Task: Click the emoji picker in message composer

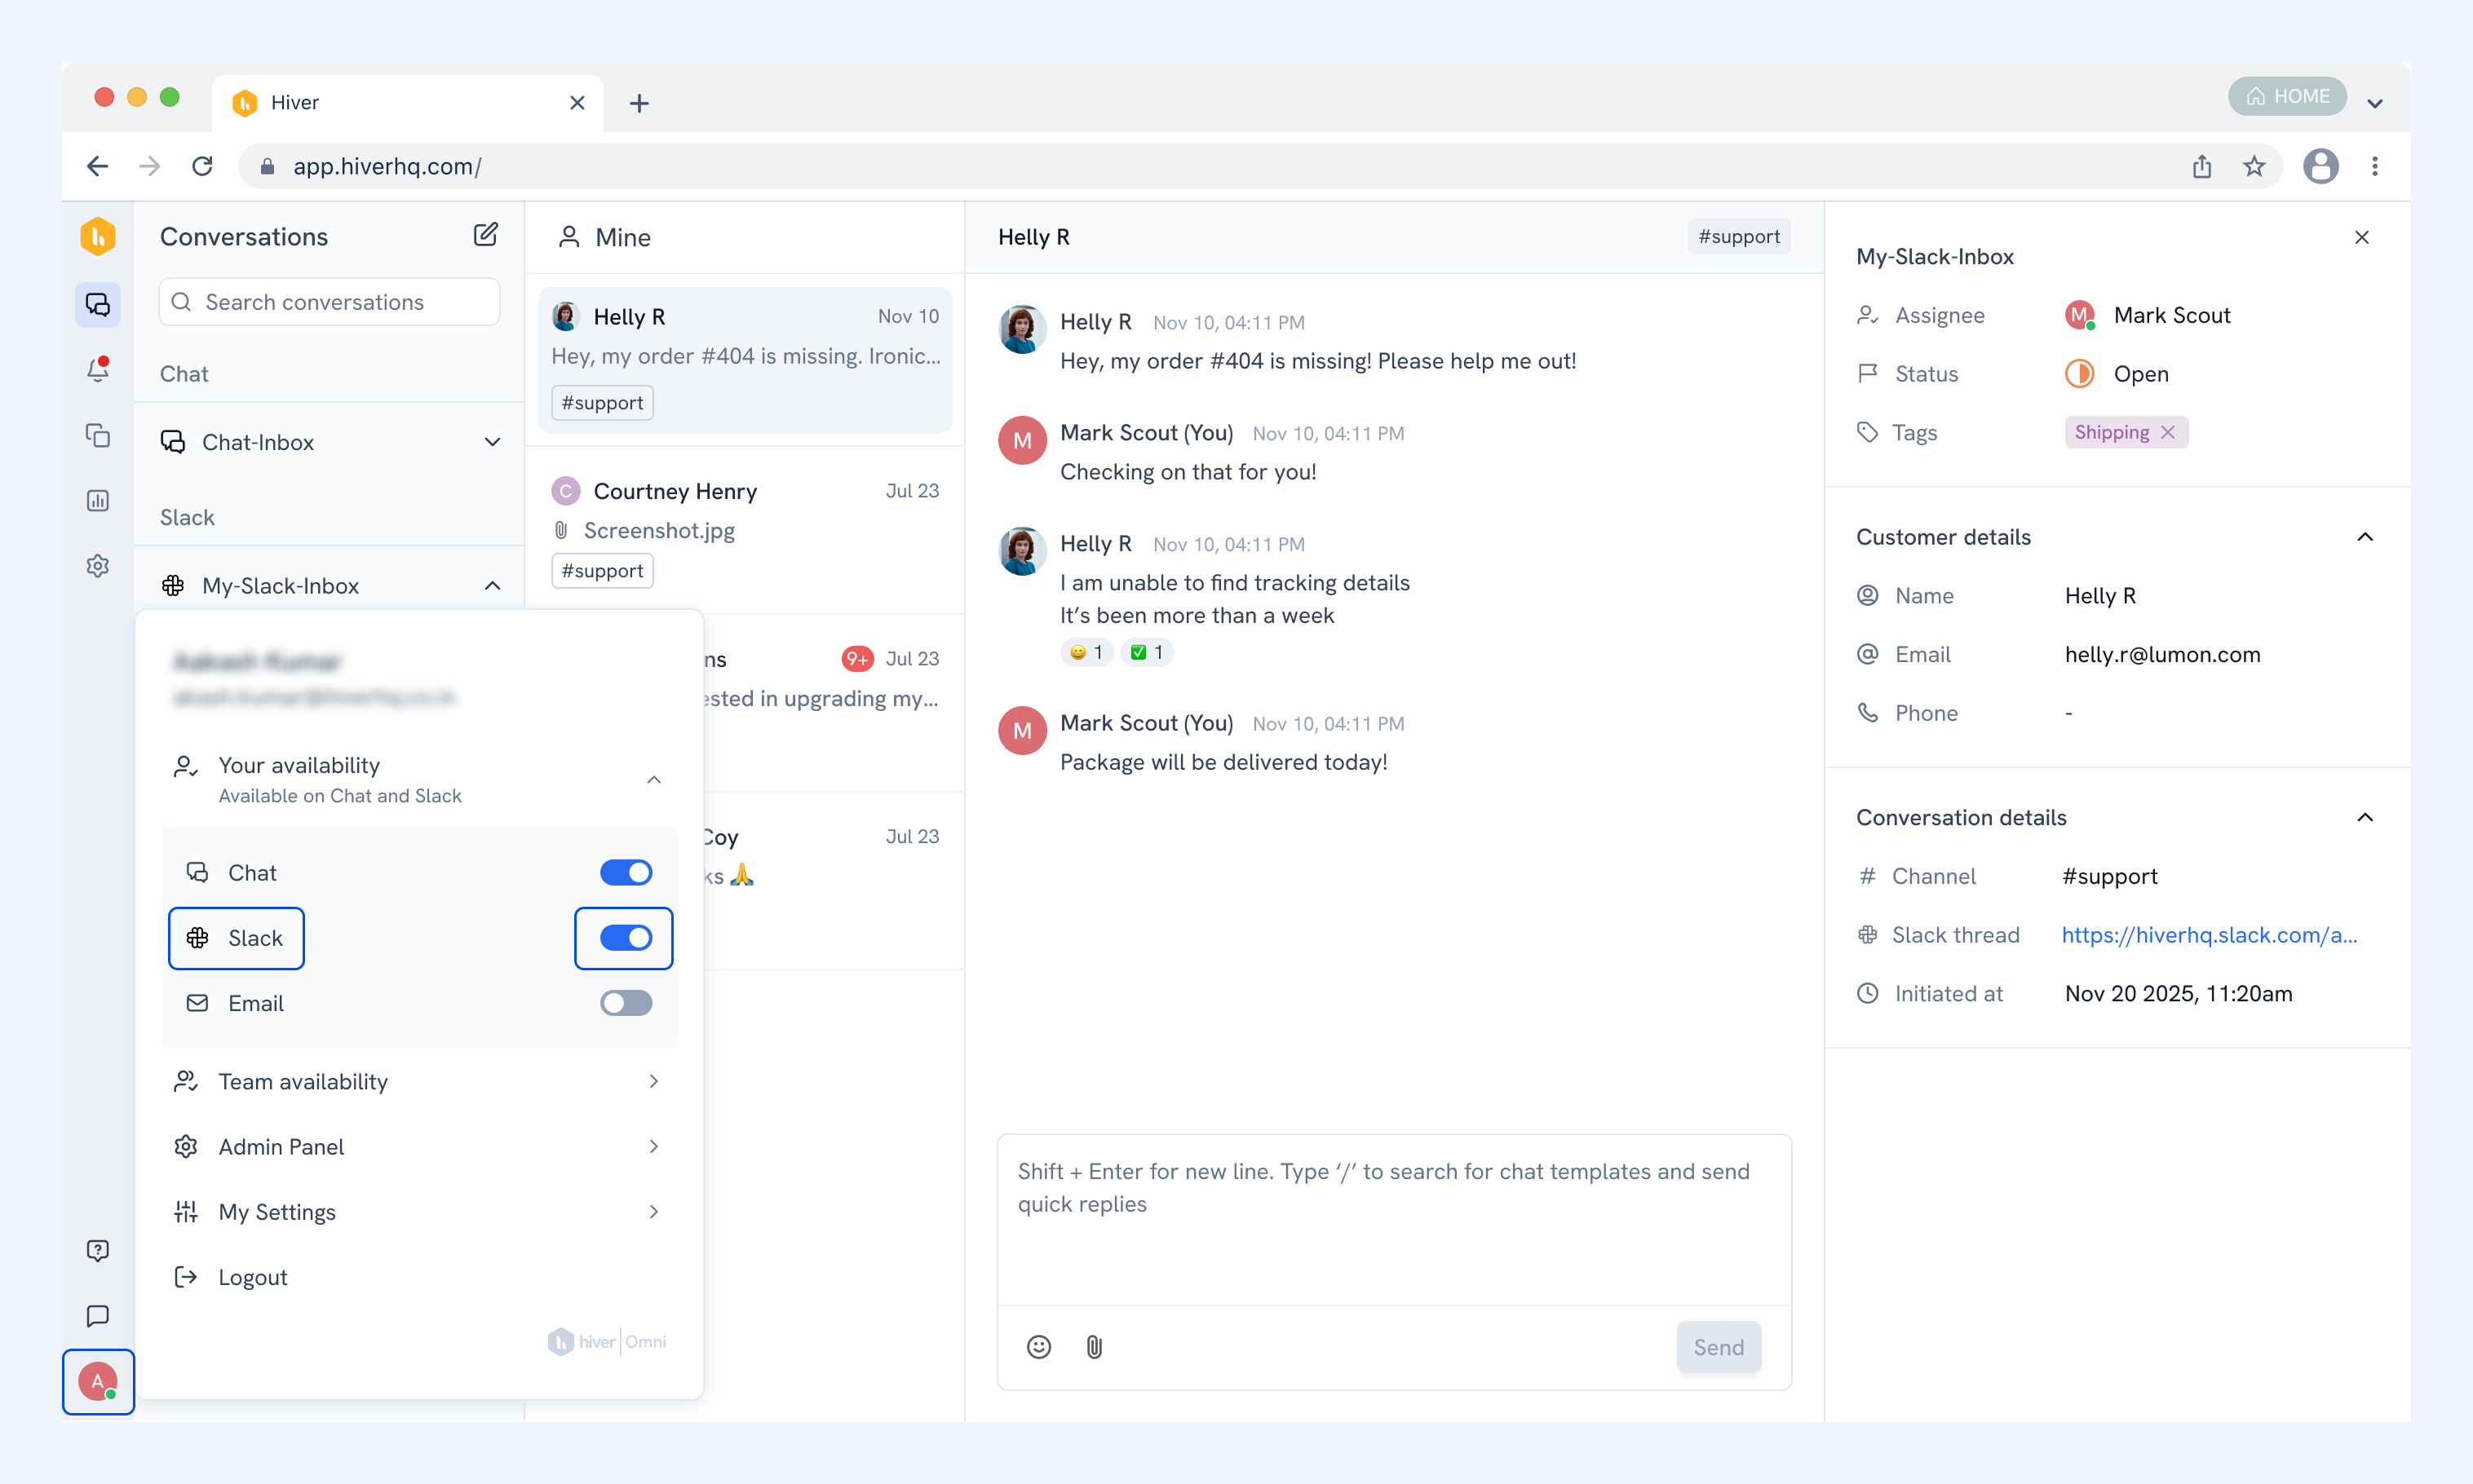Action: (1039, 1347)
